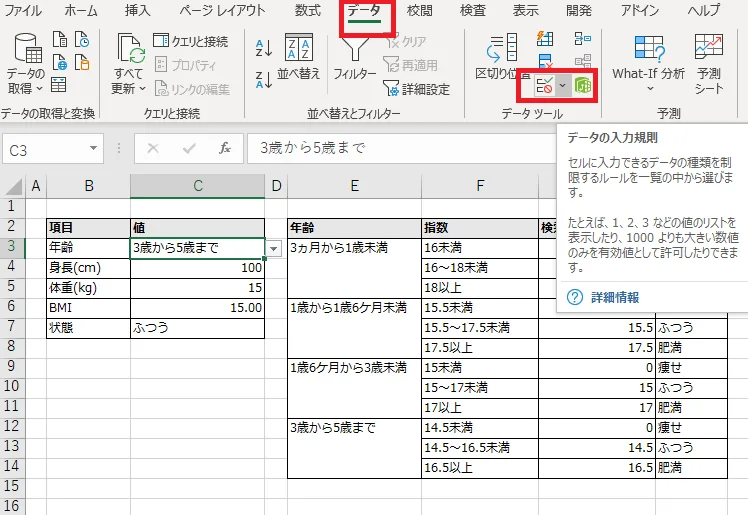The height and width of the screenshot is (515, 748).
Task: Switch to the 開発 tab
Action: 579,10
